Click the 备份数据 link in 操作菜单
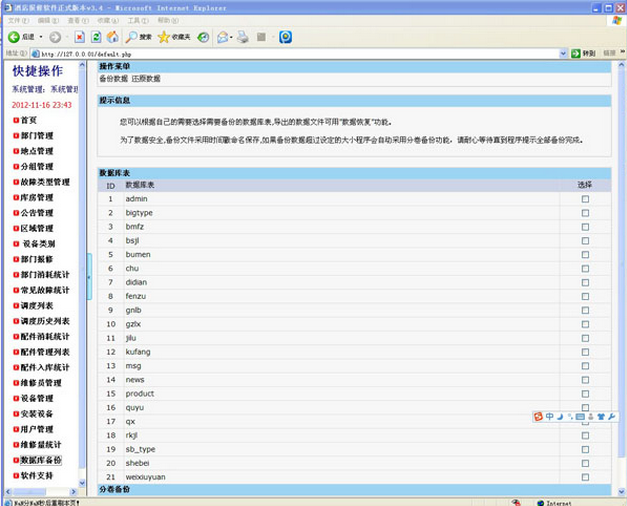Screen dimensions: 627x506 click(114, 79)
